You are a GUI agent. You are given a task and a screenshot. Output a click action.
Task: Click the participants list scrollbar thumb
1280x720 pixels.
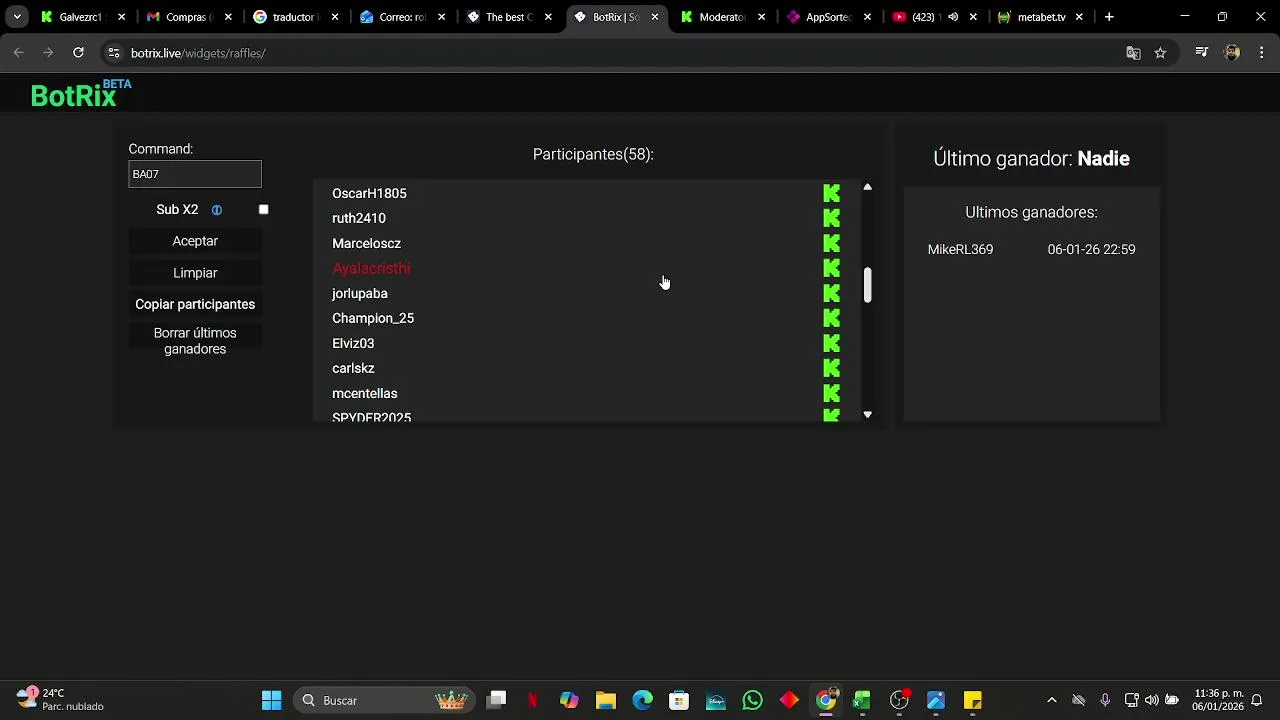tap(867, 285)
